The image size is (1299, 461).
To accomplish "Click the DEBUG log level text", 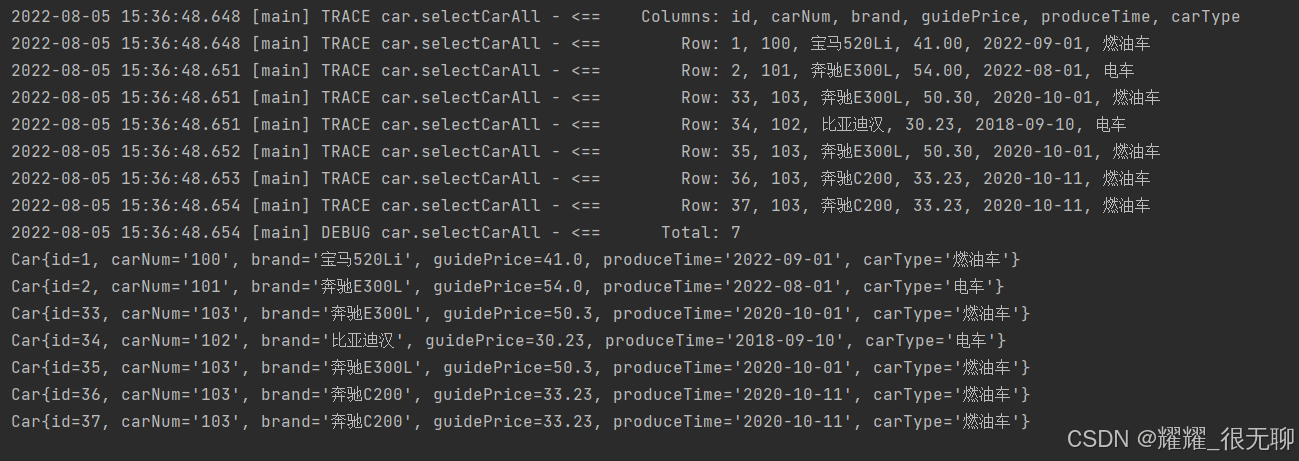I will pos(346,233).
